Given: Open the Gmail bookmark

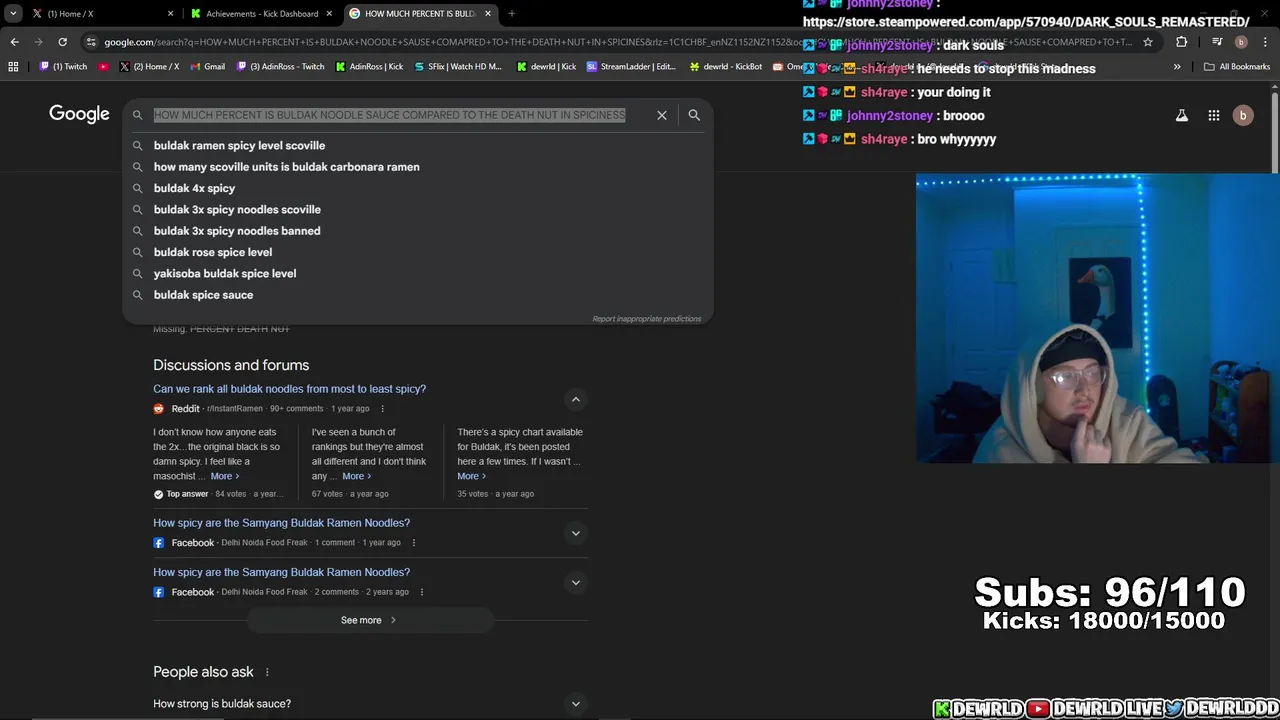Looking at the screenshot, I should click(x=207, y=67).
